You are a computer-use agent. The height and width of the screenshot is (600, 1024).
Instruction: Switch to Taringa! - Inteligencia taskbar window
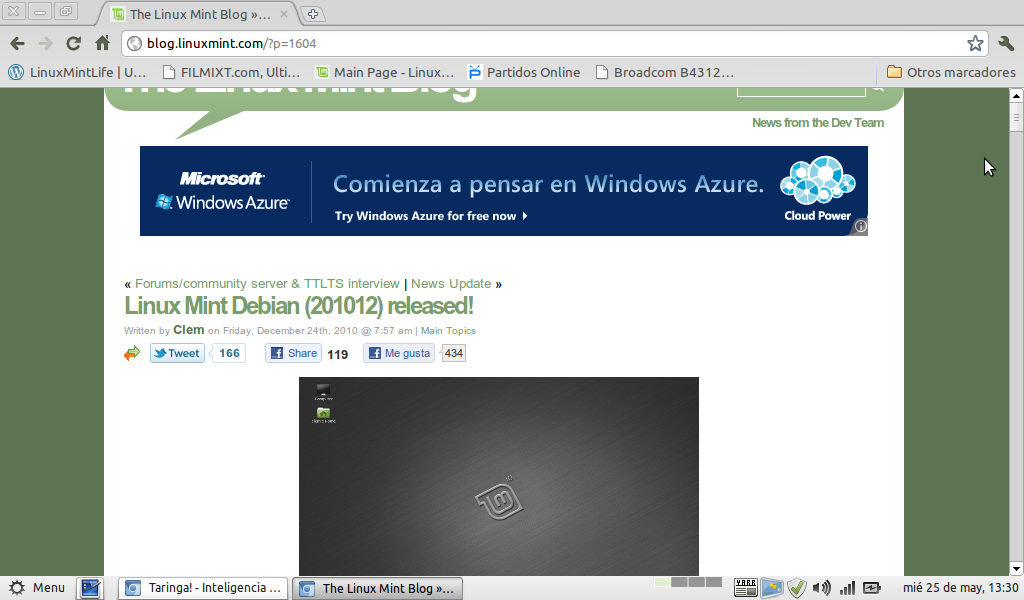(x=203, y=588)
